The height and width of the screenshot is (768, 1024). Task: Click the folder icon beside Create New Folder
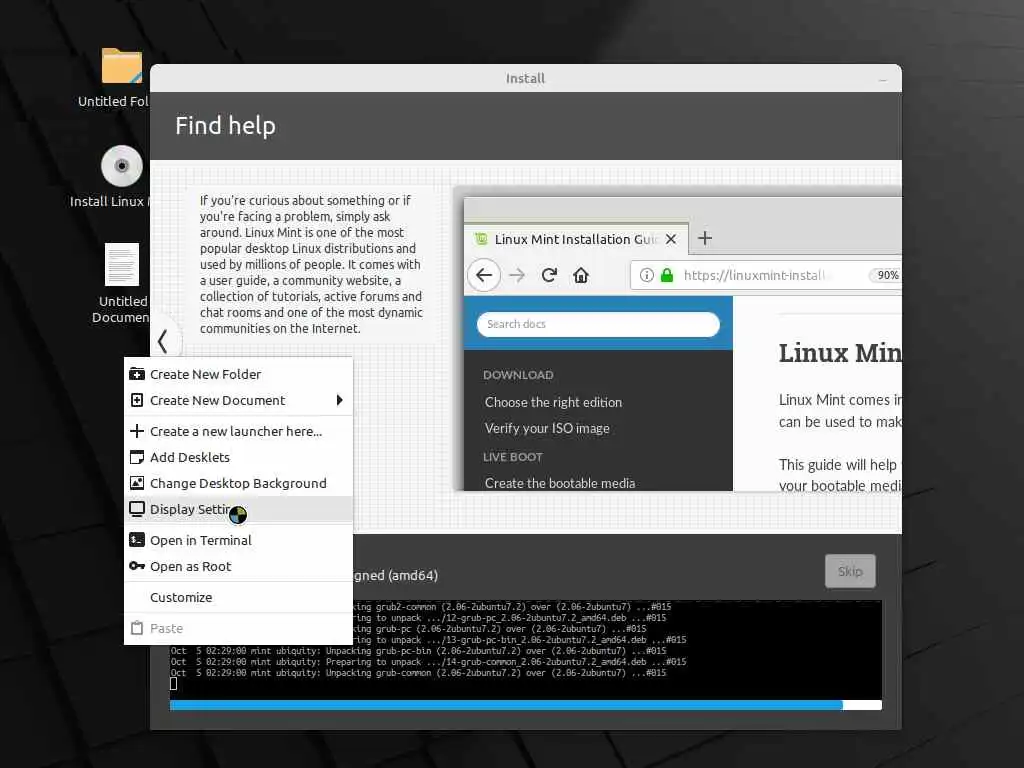tap(137, 374)
